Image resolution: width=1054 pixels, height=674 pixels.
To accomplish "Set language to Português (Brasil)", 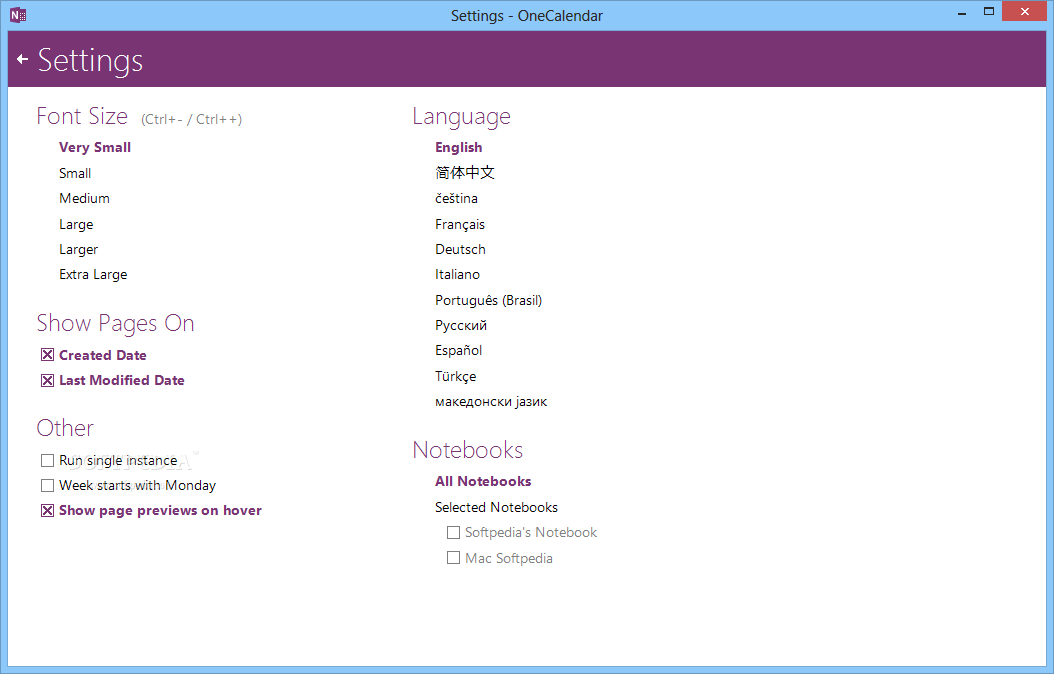I will pos(488,300).
